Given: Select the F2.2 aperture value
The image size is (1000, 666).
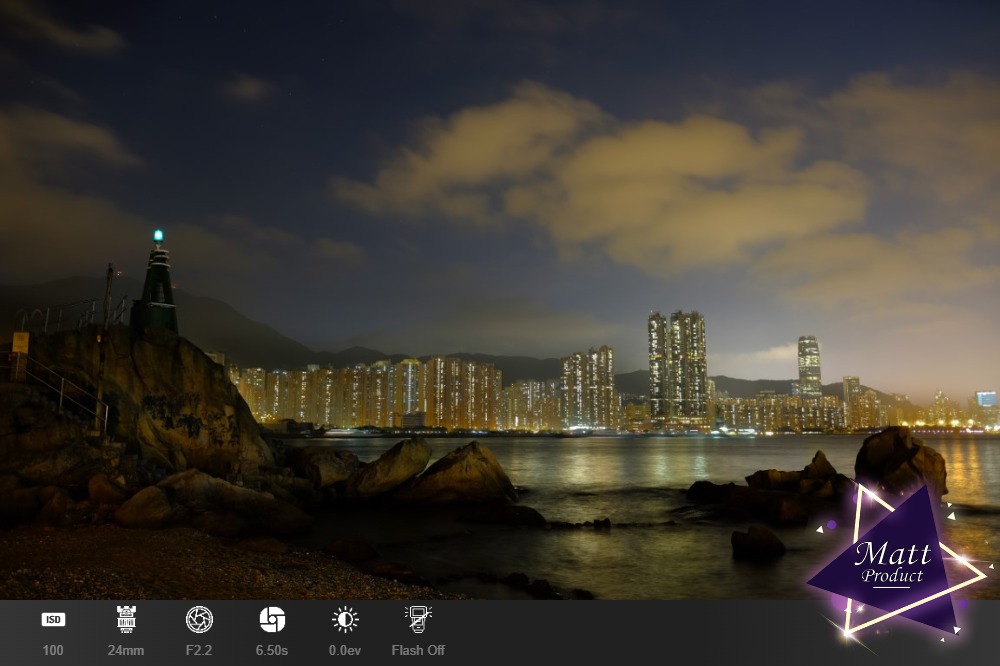Looking at the screenshot, I should coord(199,650).
